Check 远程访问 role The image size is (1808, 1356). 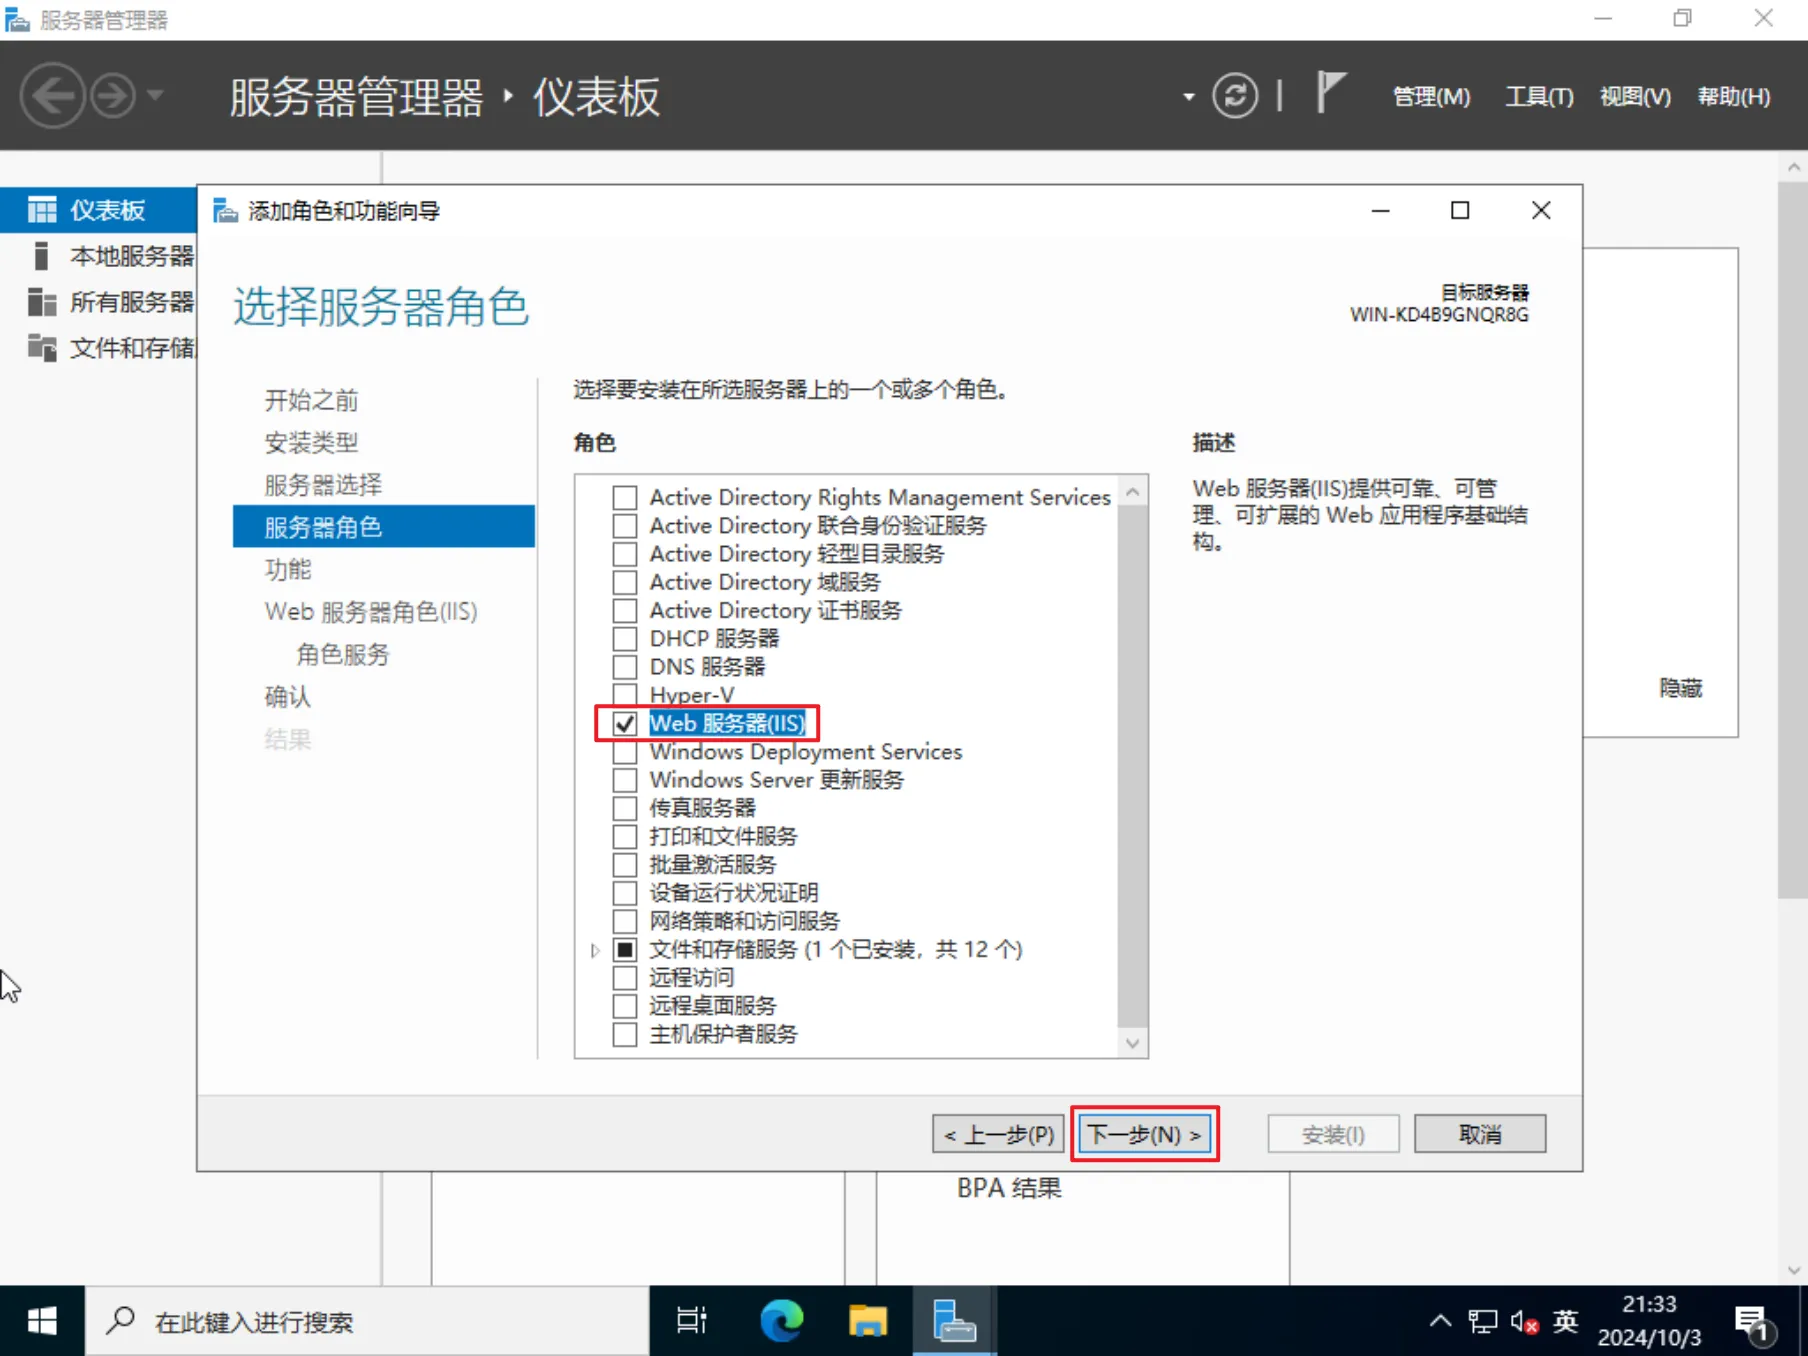click(625, 977)
